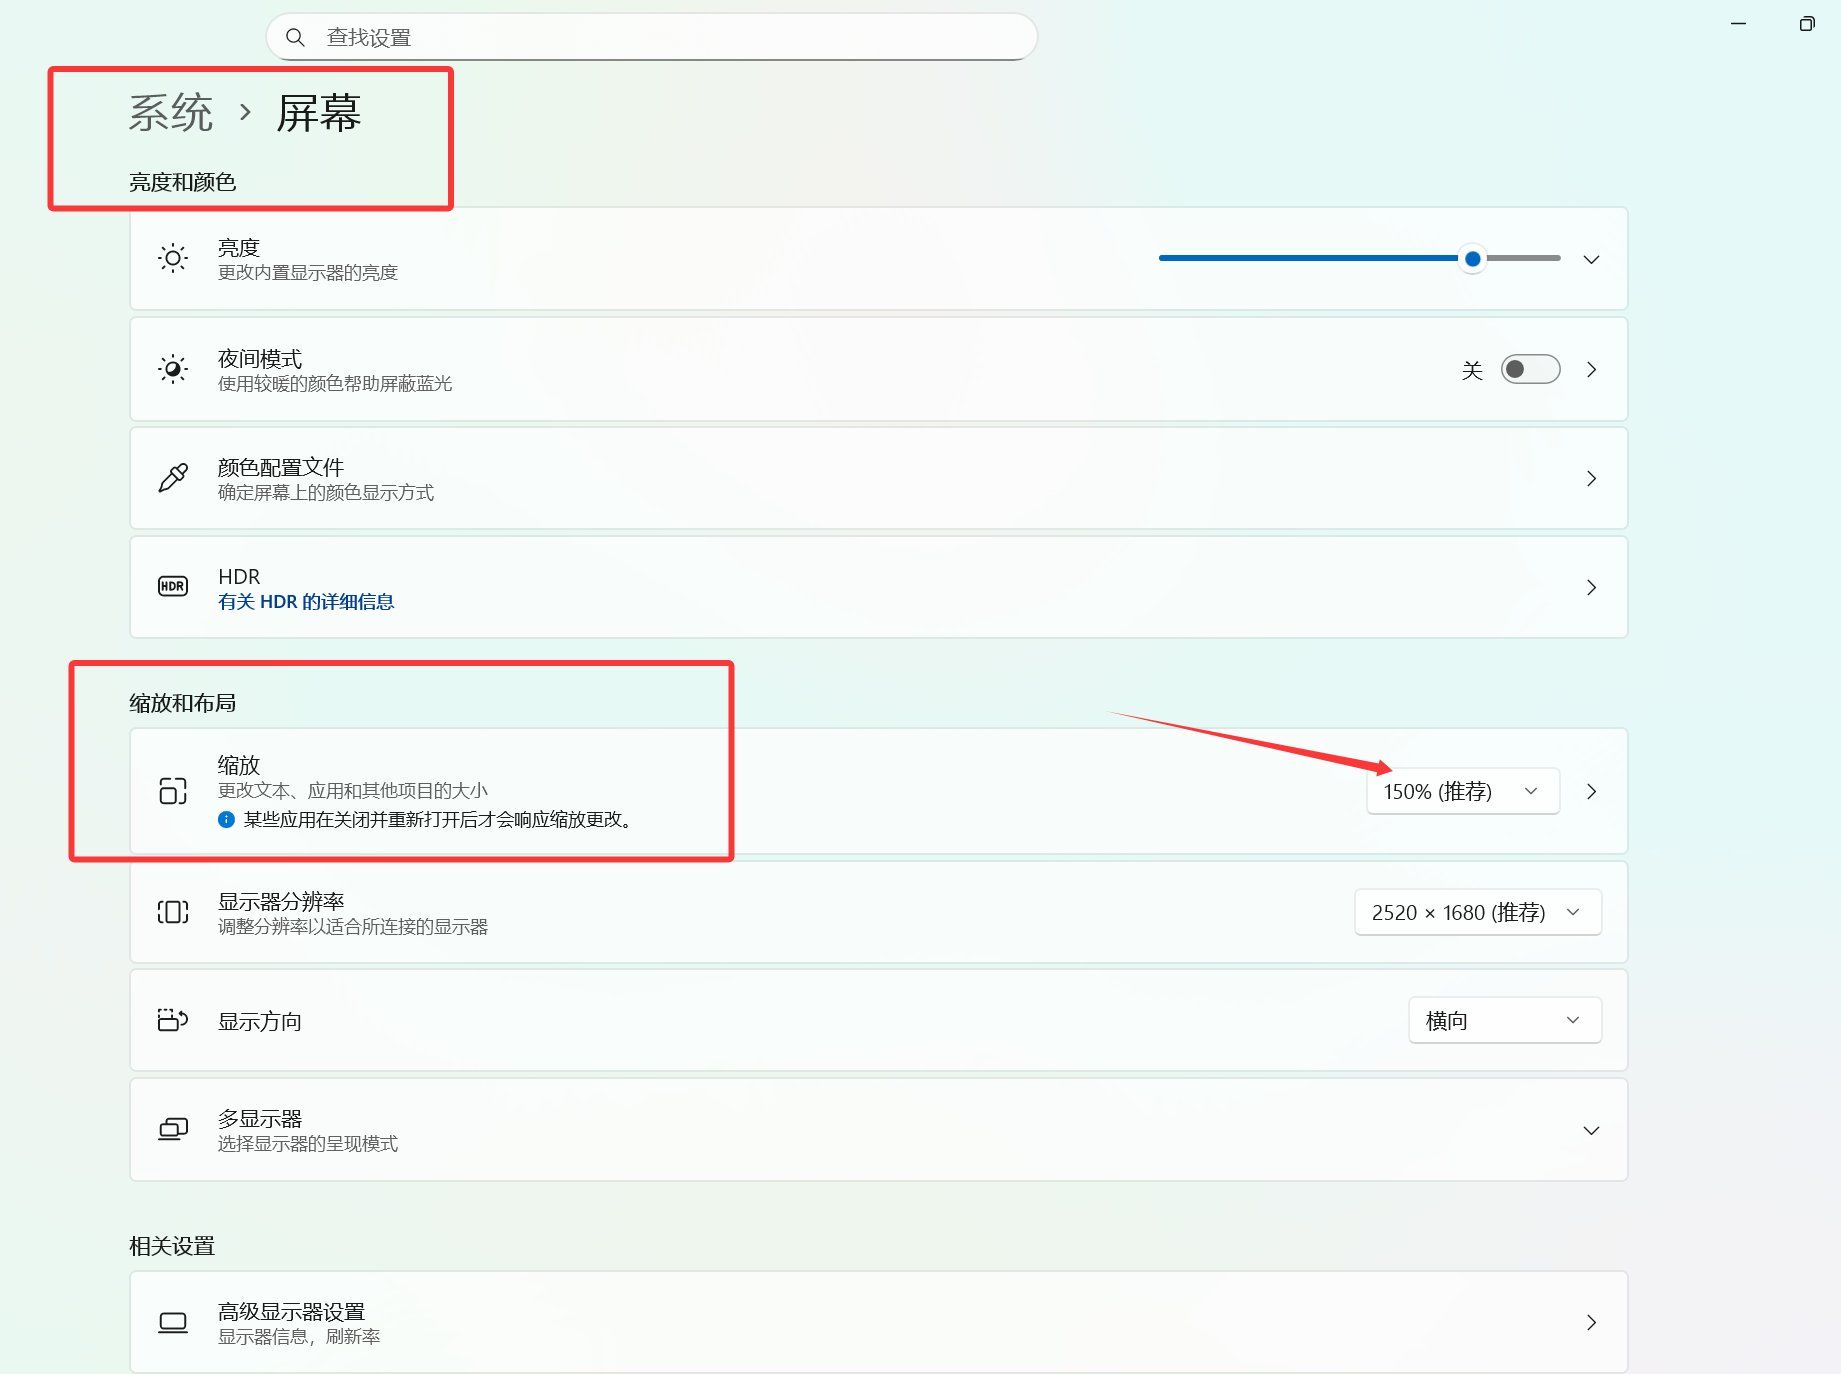The image size is (1841, 1374).
Task: Open the 横向 orientation dropdown
Action: (1504, 1020)
